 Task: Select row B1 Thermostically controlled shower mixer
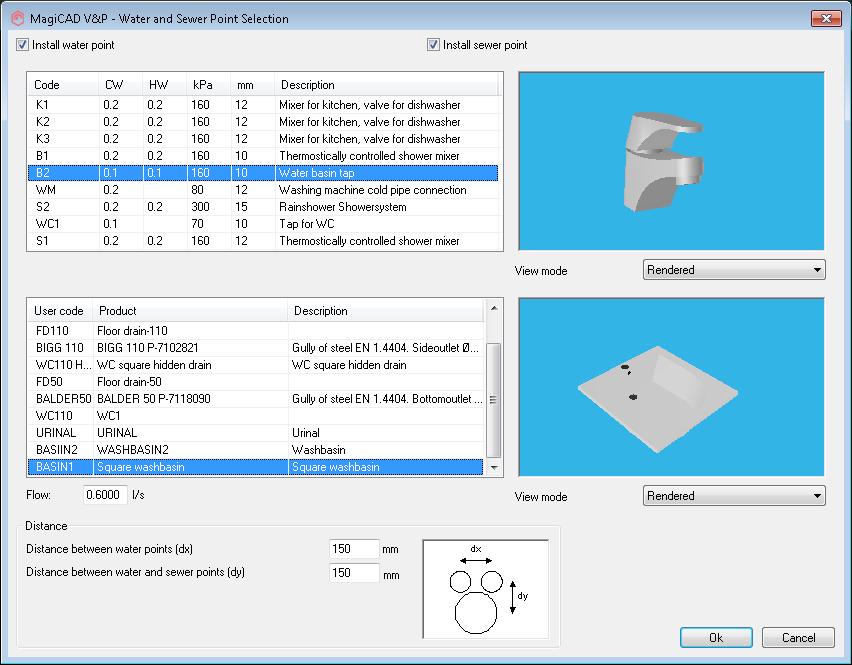pos(262,156)
